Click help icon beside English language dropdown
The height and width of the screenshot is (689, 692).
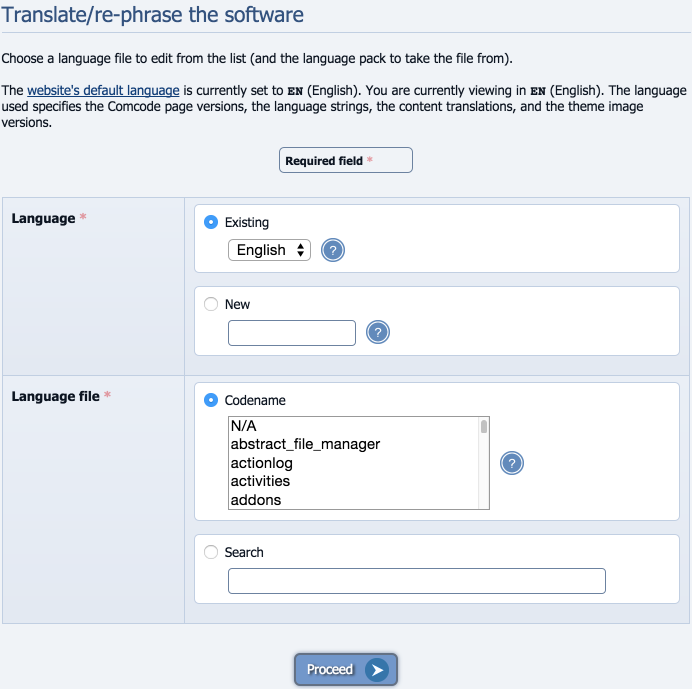333,250
